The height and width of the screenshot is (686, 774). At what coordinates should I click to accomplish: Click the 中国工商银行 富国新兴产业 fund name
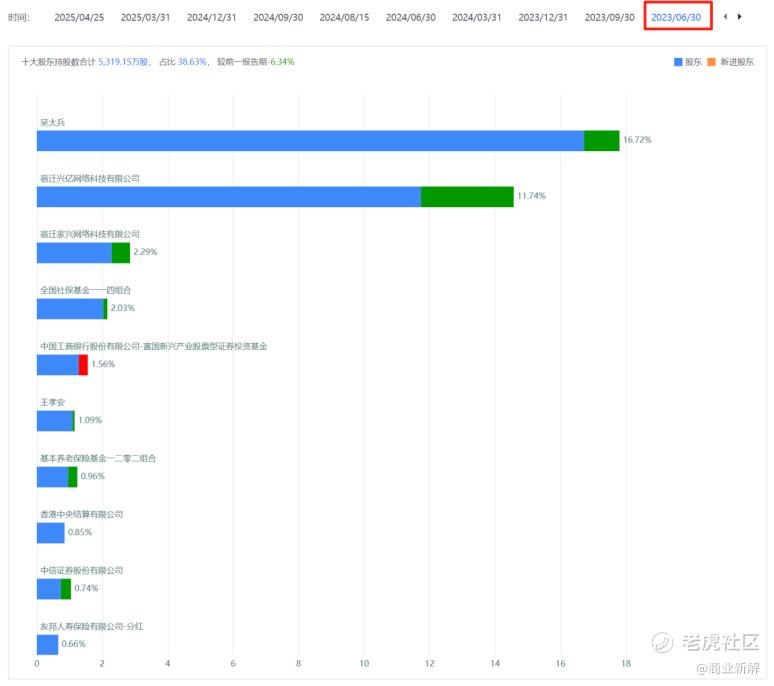[x=154, y=346]
